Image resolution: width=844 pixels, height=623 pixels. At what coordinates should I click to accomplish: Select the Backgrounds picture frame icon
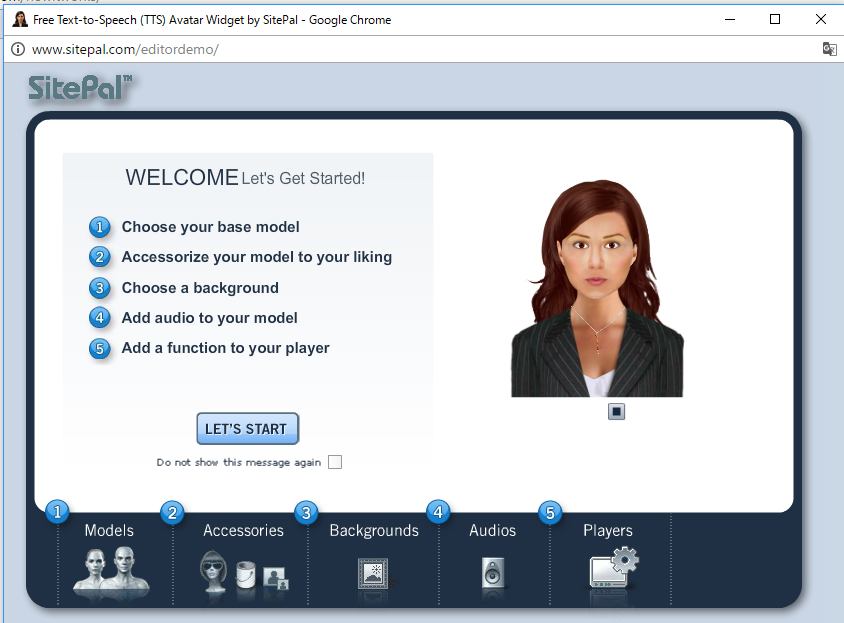(373, 573)
